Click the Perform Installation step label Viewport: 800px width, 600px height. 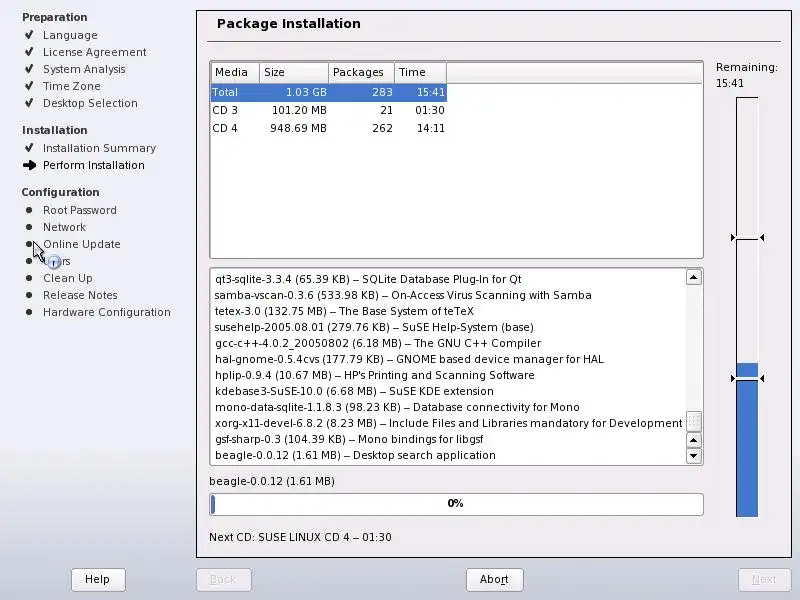click(x=94, y=165)
